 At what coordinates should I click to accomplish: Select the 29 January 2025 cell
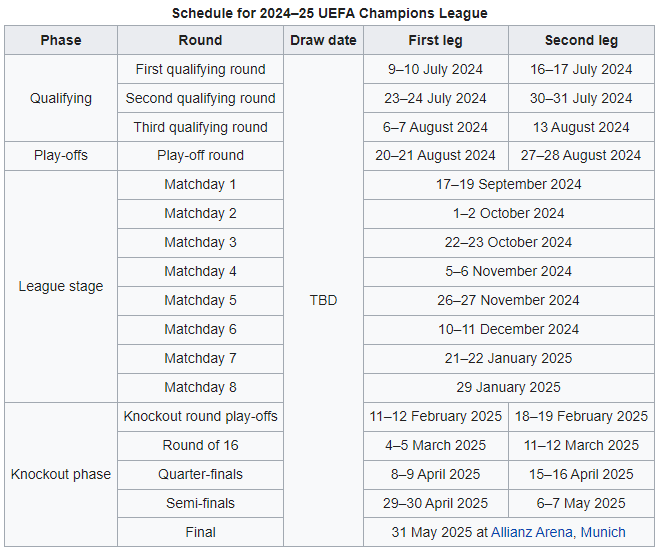[x=508, y=387]
